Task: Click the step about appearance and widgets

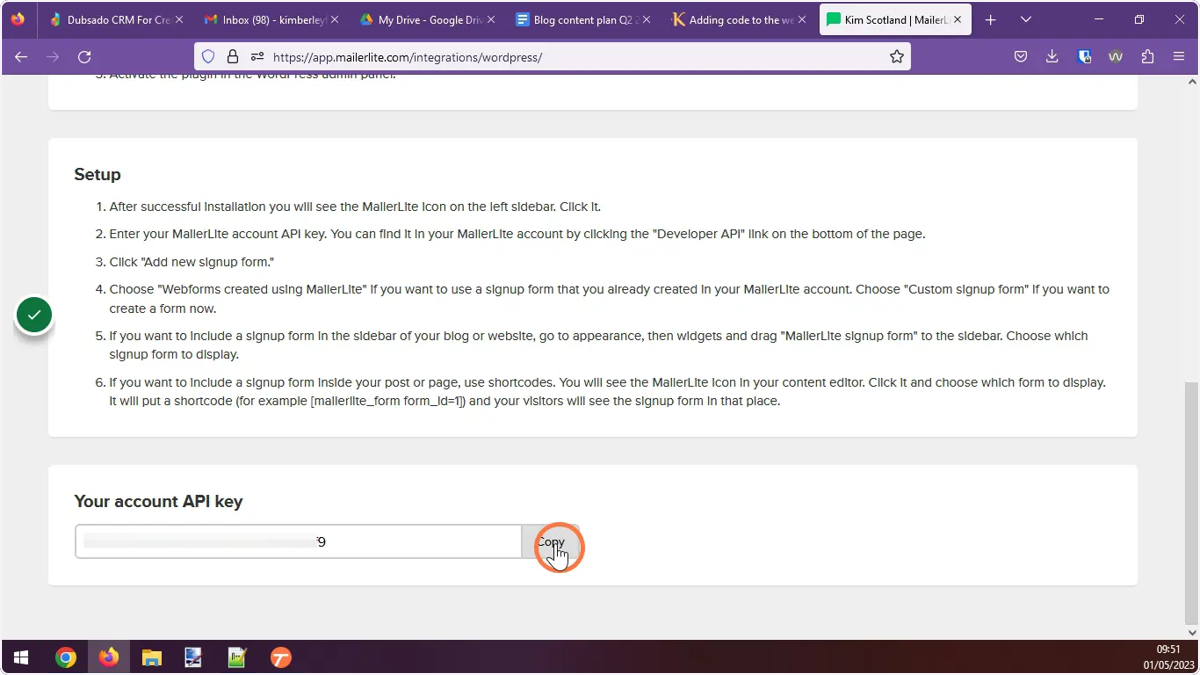Action: [x=599, y=345]
